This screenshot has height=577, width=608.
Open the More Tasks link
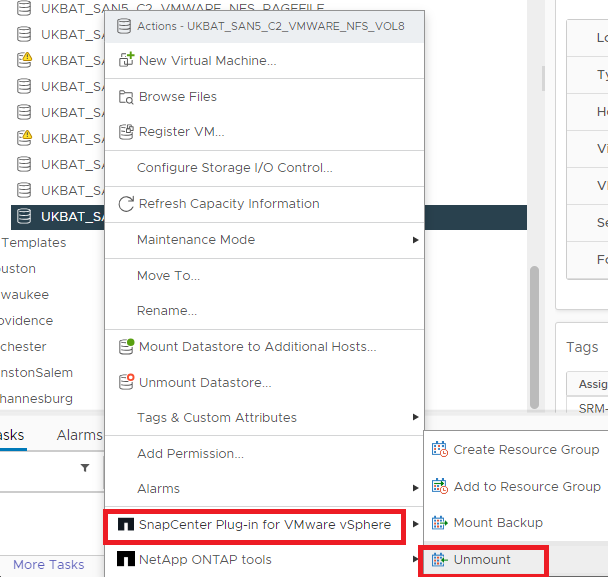[x=48, y=565]
